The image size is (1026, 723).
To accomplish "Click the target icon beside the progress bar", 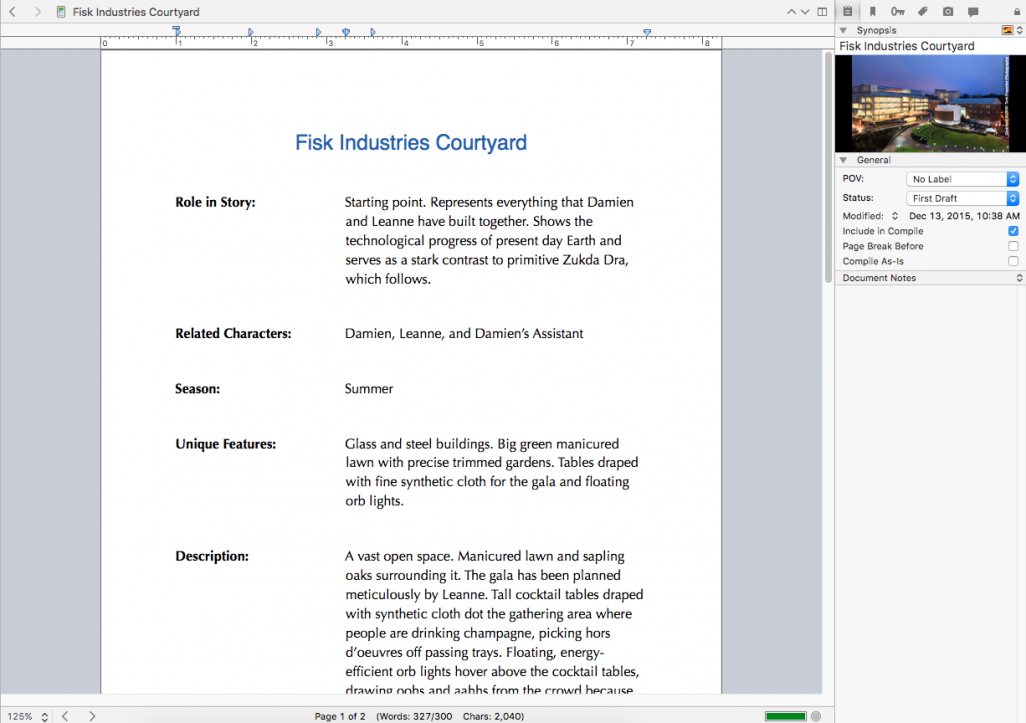I will click(816, 716).
